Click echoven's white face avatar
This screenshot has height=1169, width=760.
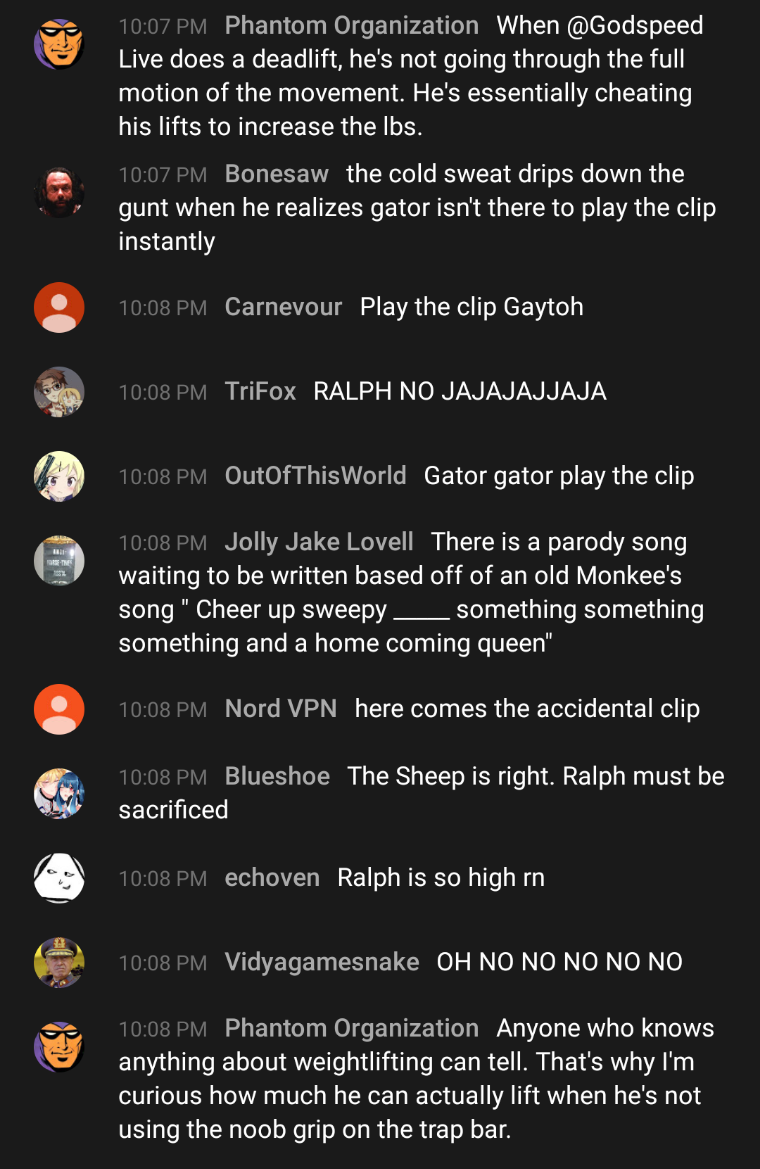pyautogui.click(x=59, y=877)
